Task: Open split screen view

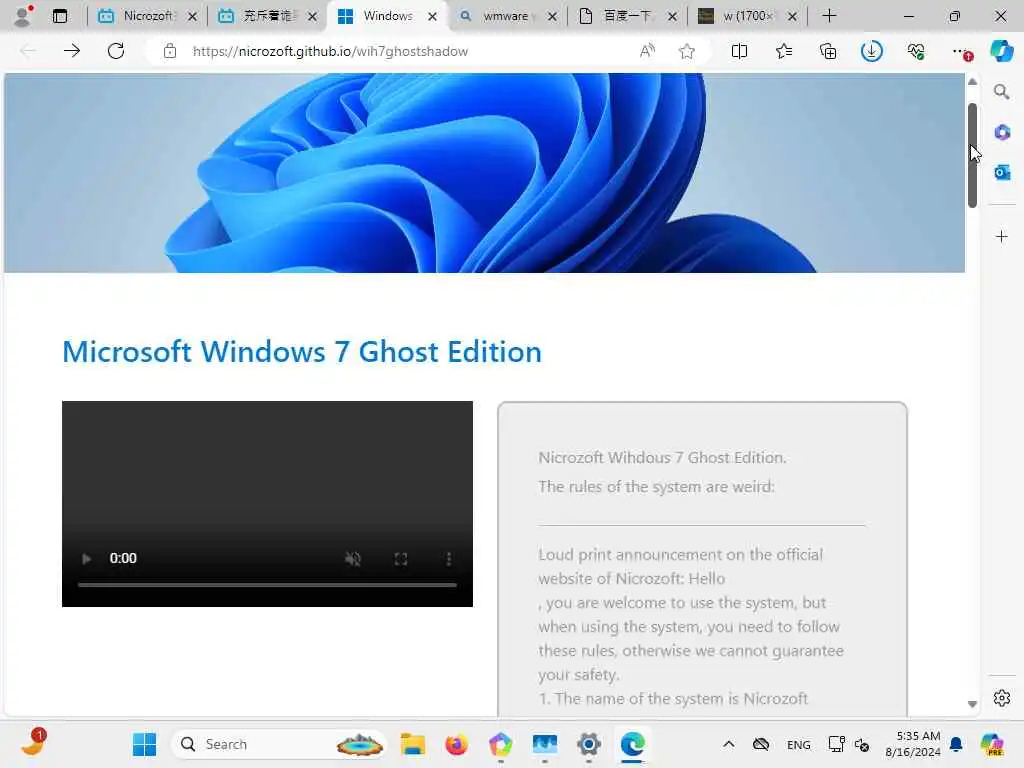Action: (x=739, y=51)
